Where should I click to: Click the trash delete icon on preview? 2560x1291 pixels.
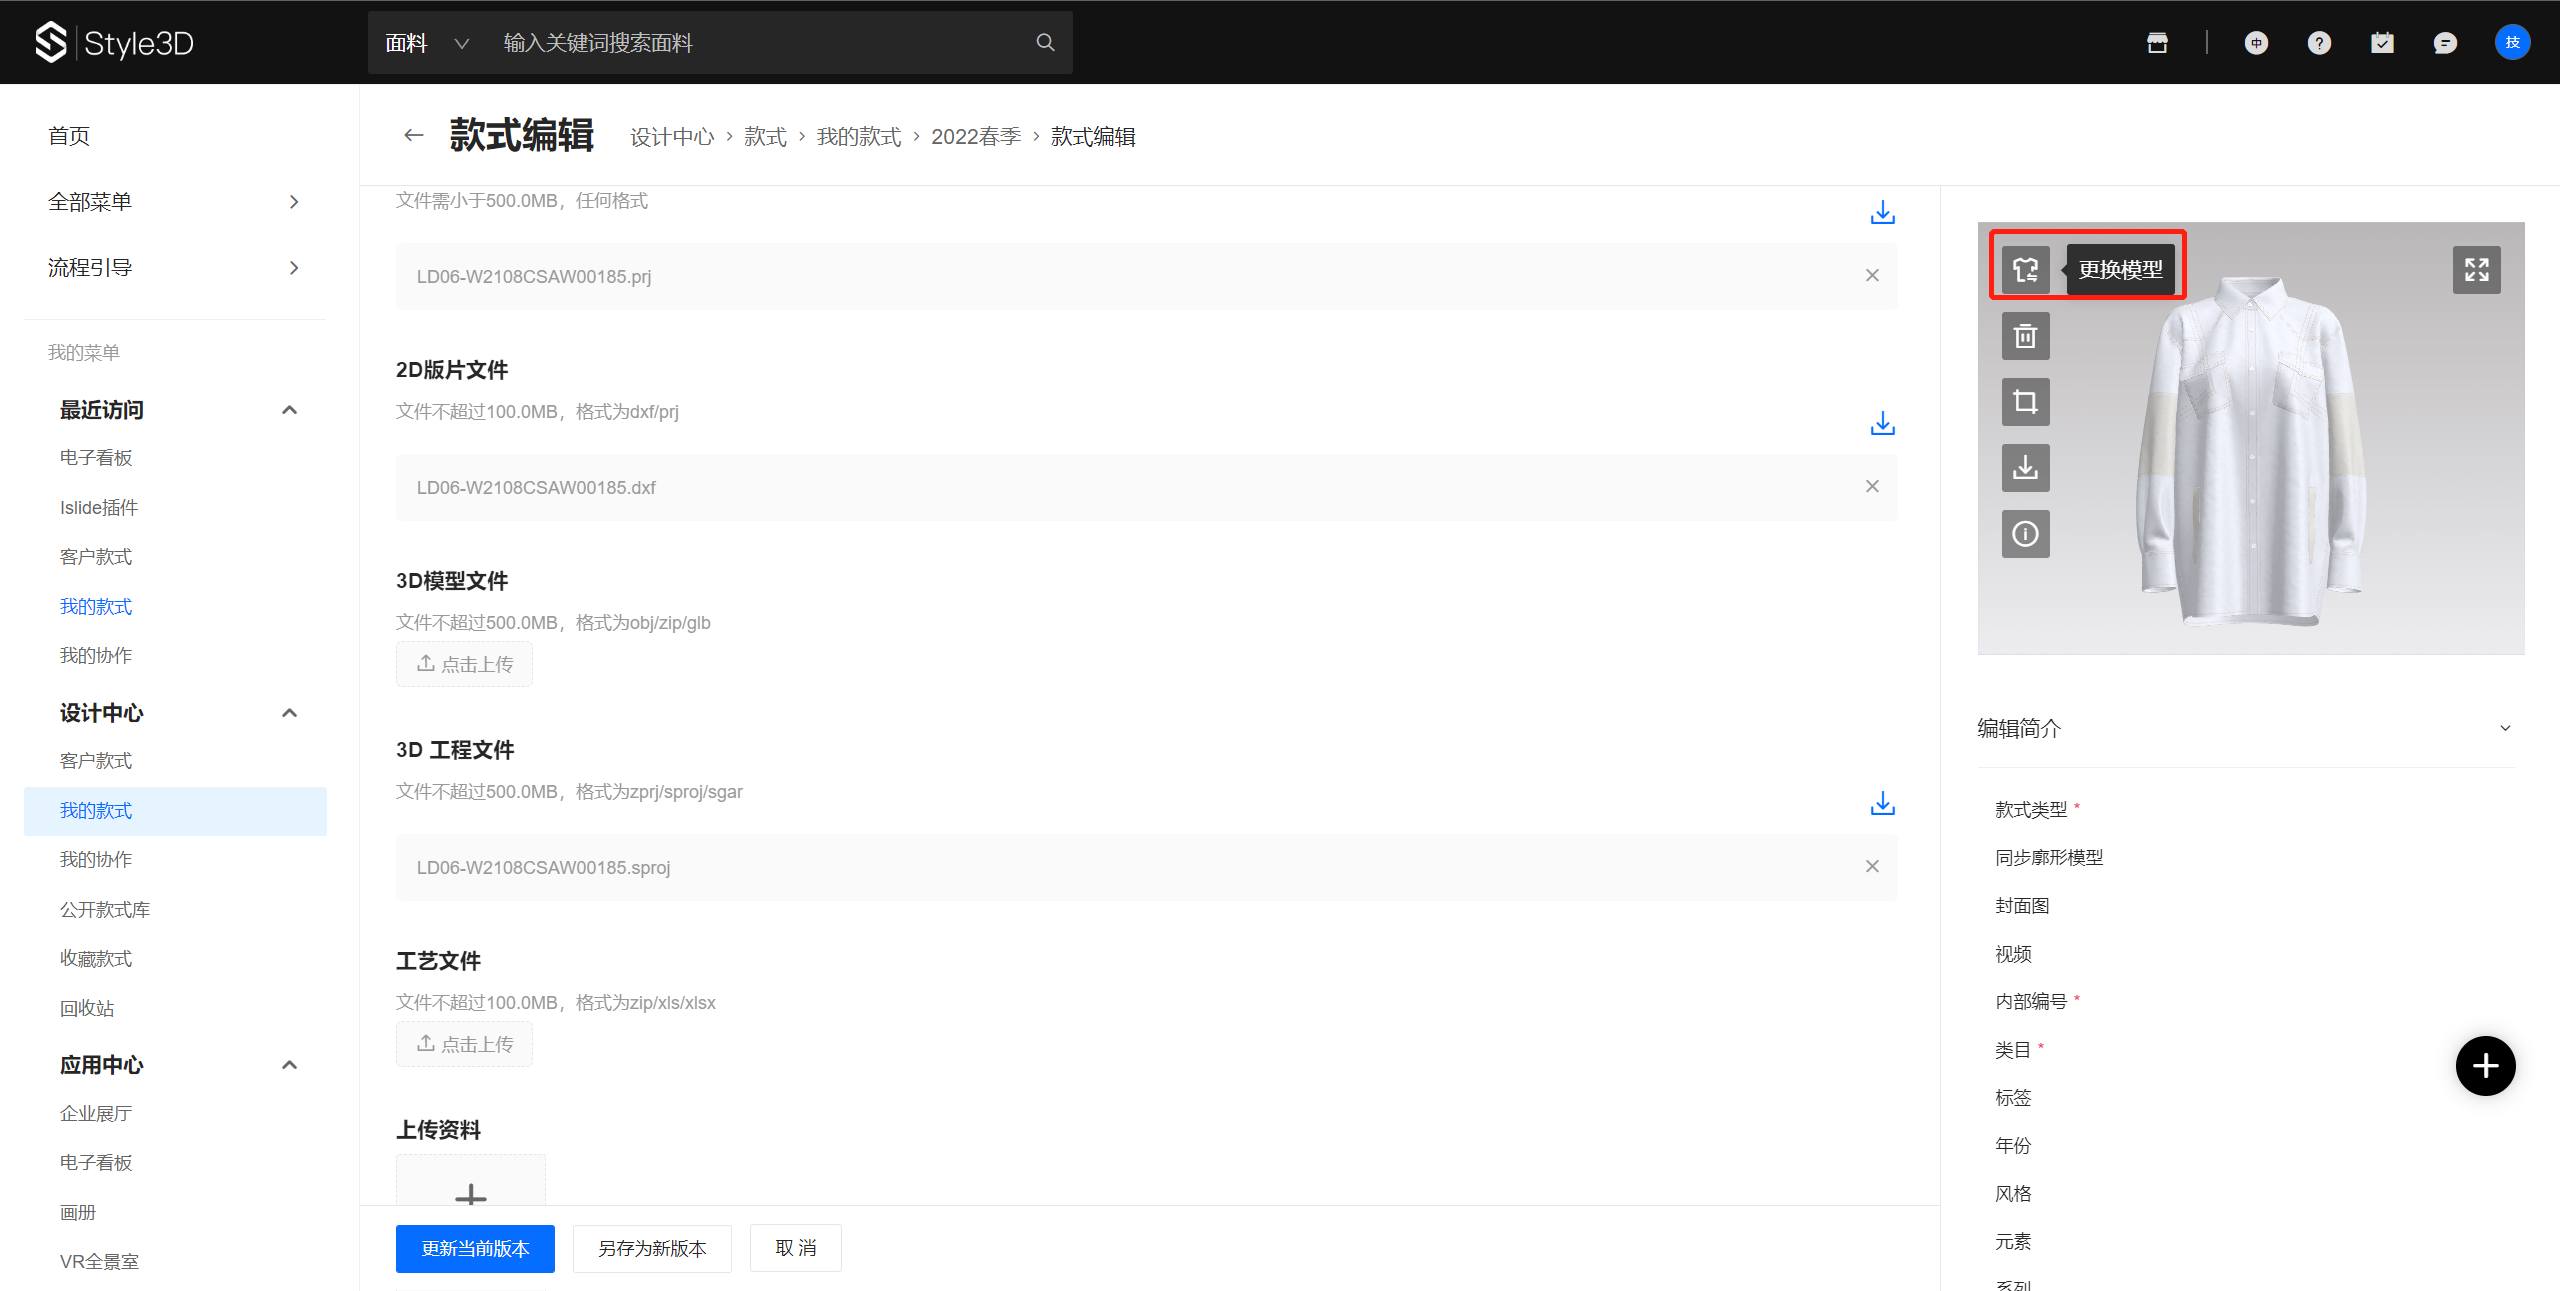(x=2025, y=336)
